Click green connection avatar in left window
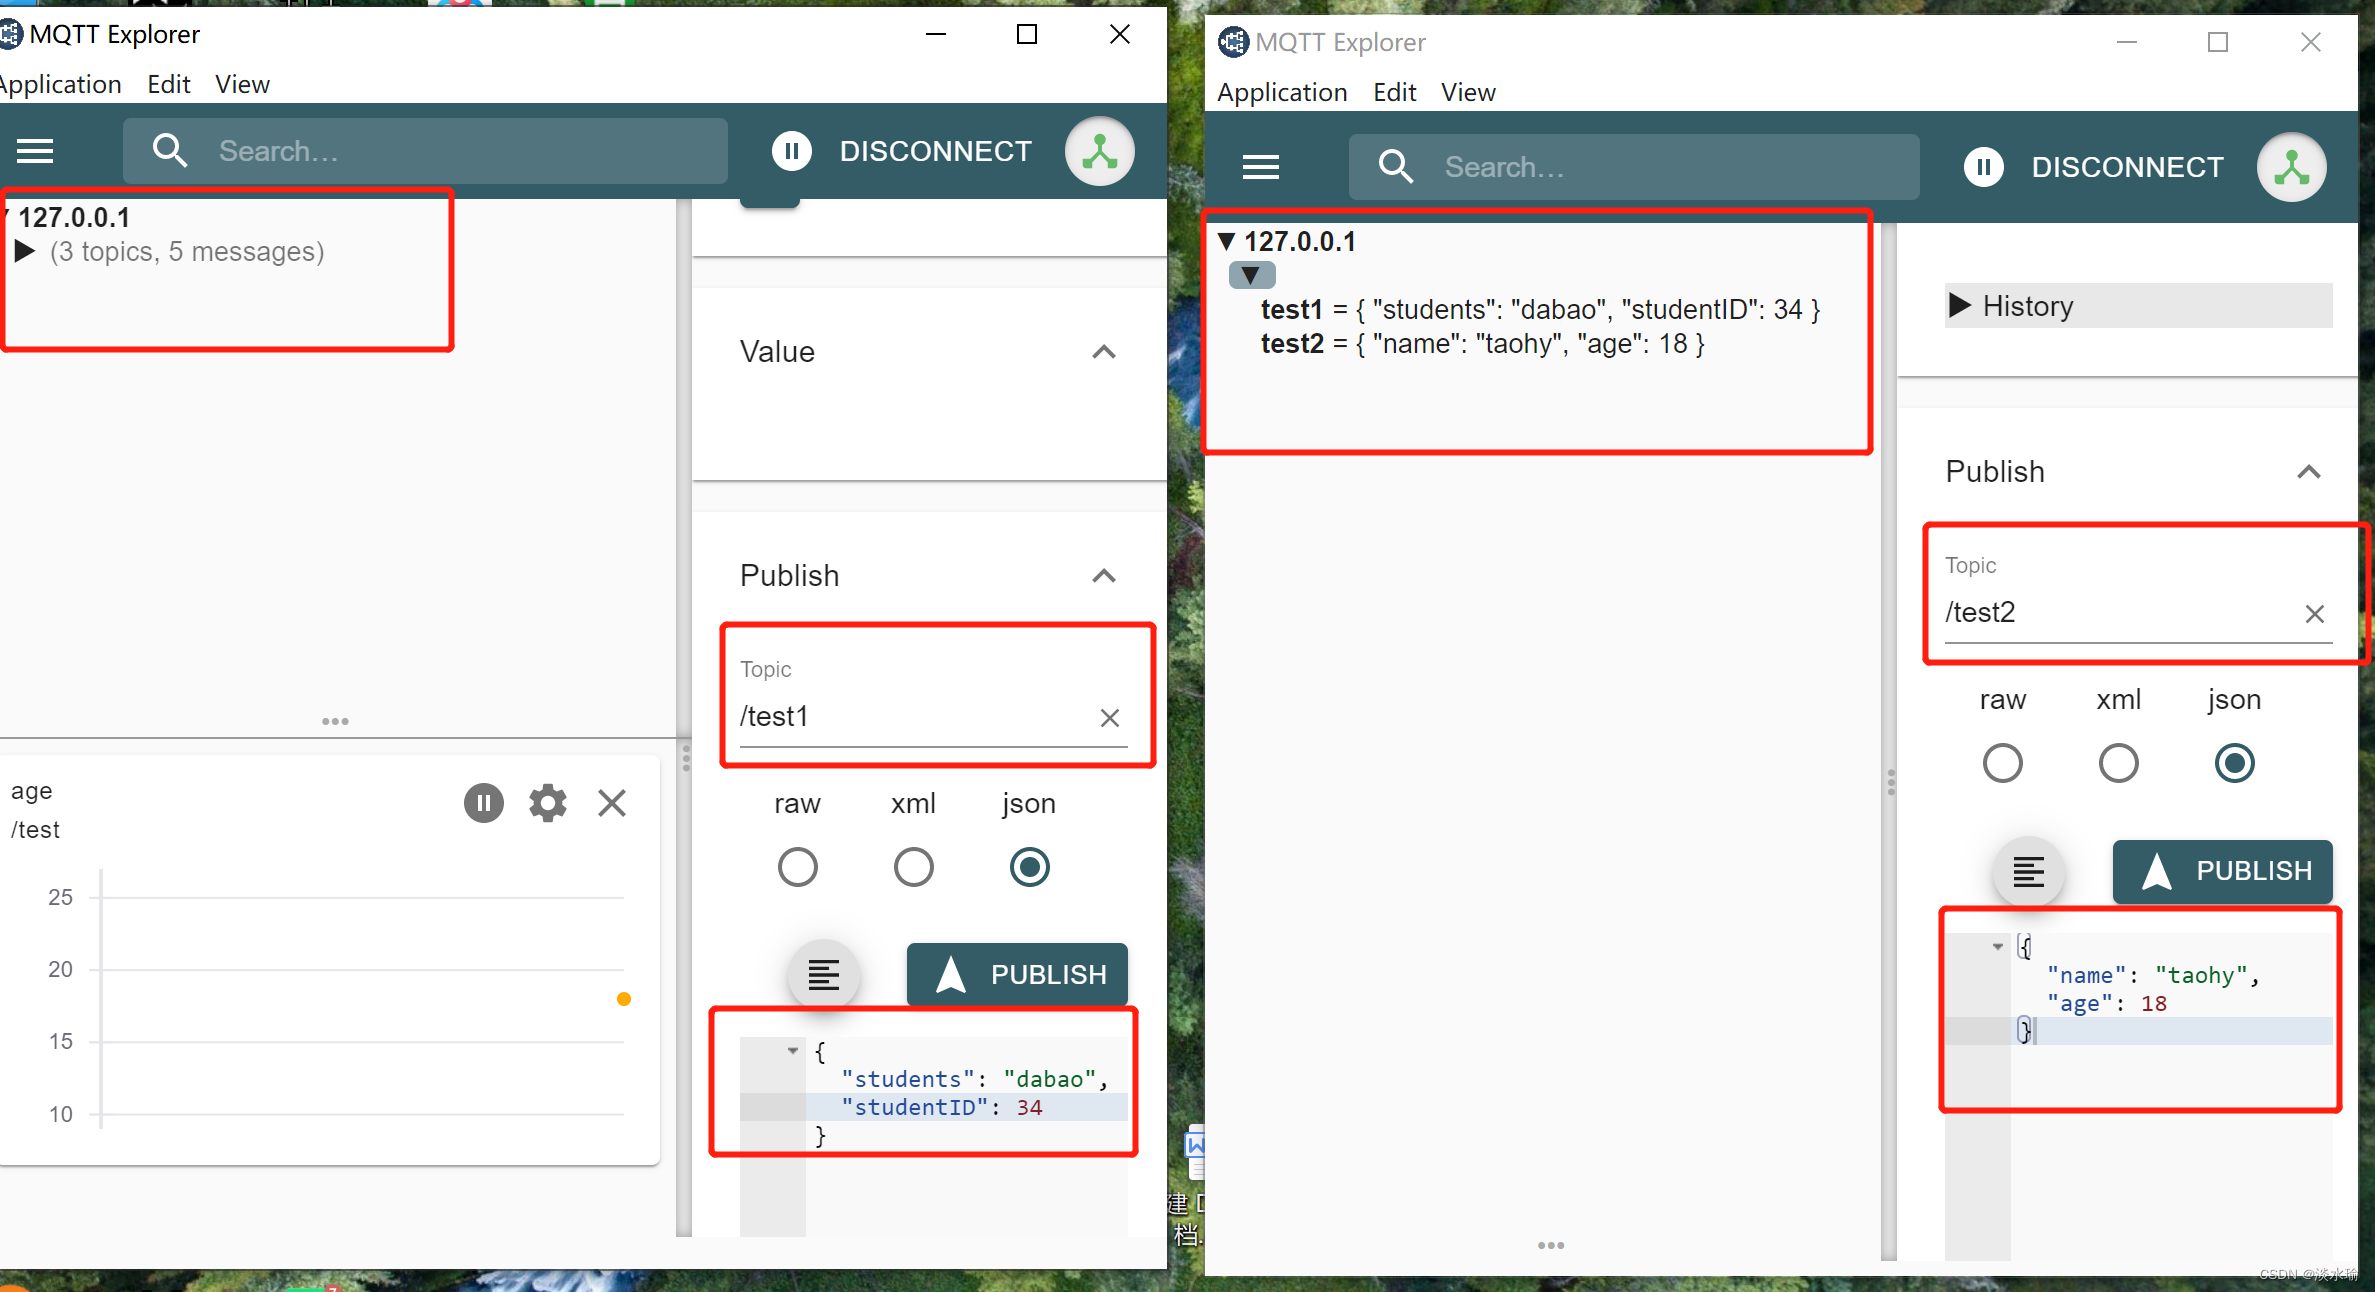The width and height of the screenshot is (2375, 1292). pos(1099,151)
